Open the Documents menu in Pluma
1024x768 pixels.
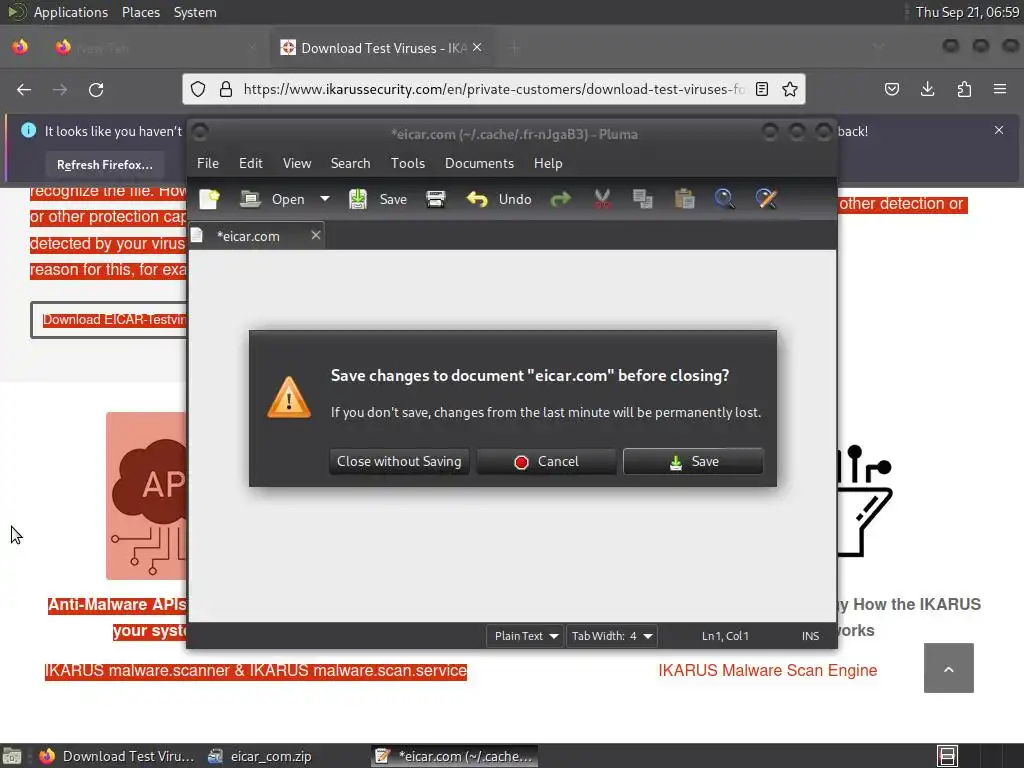click(x=479, y=163)
